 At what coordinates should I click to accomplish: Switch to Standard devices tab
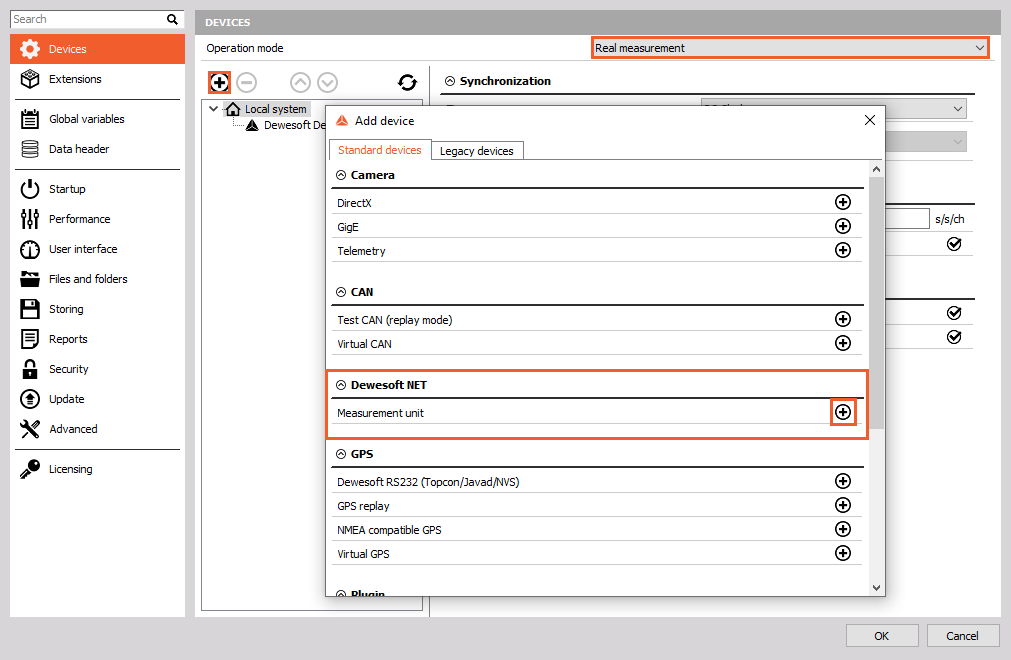coord(380,150)
